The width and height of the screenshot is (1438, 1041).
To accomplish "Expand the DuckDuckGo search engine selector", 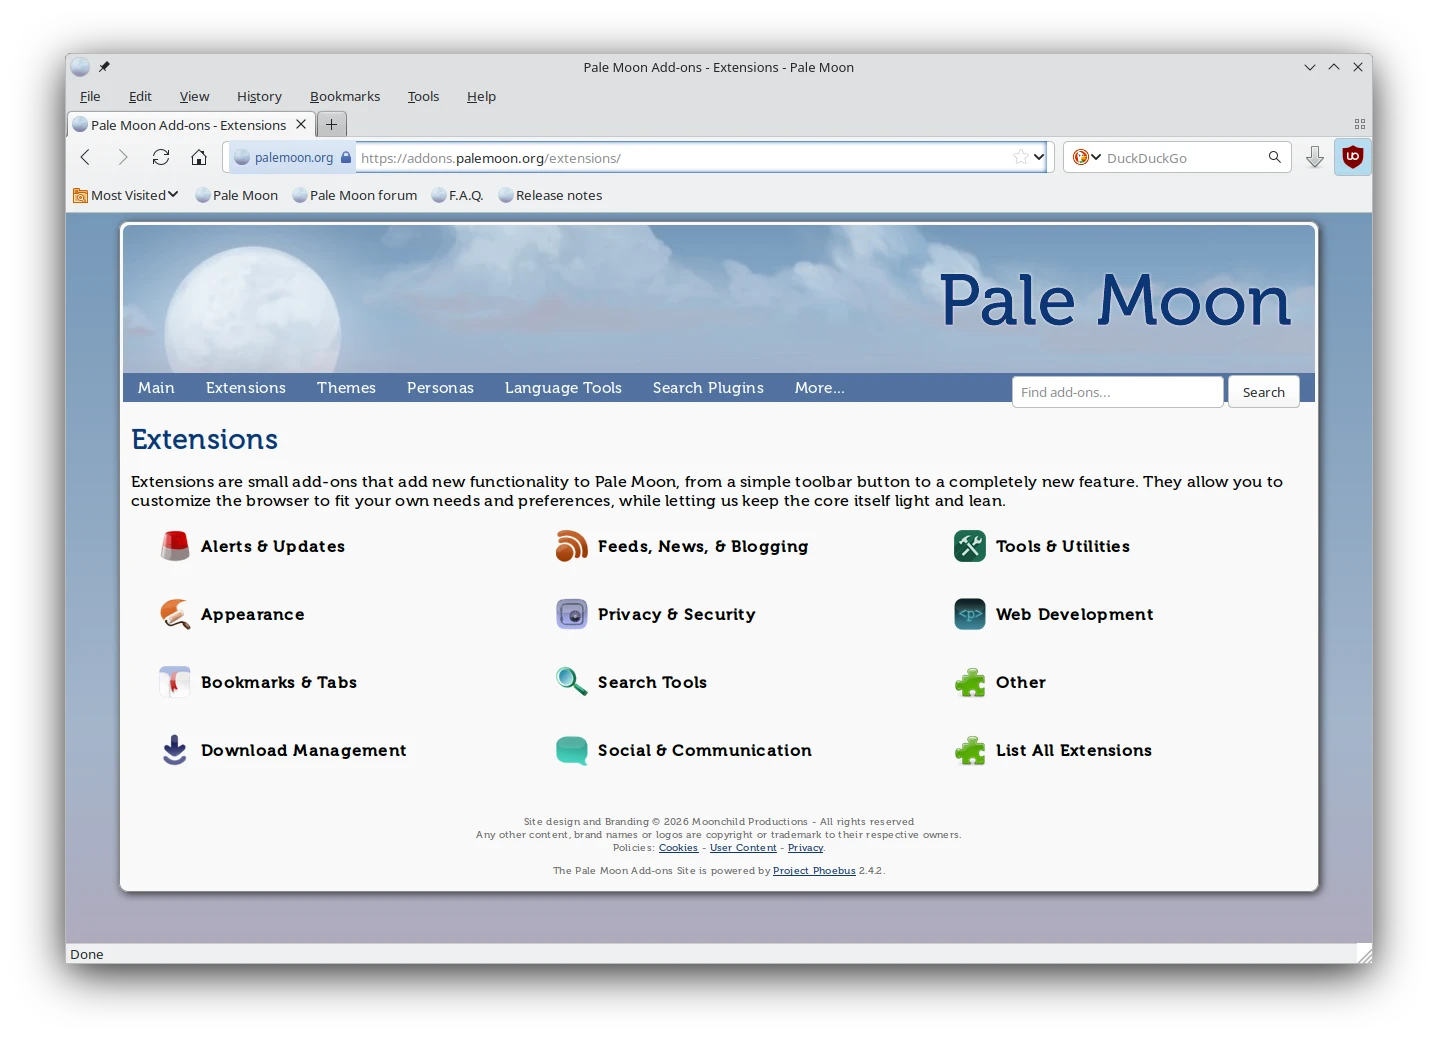I will click(x=1087, y=157).
